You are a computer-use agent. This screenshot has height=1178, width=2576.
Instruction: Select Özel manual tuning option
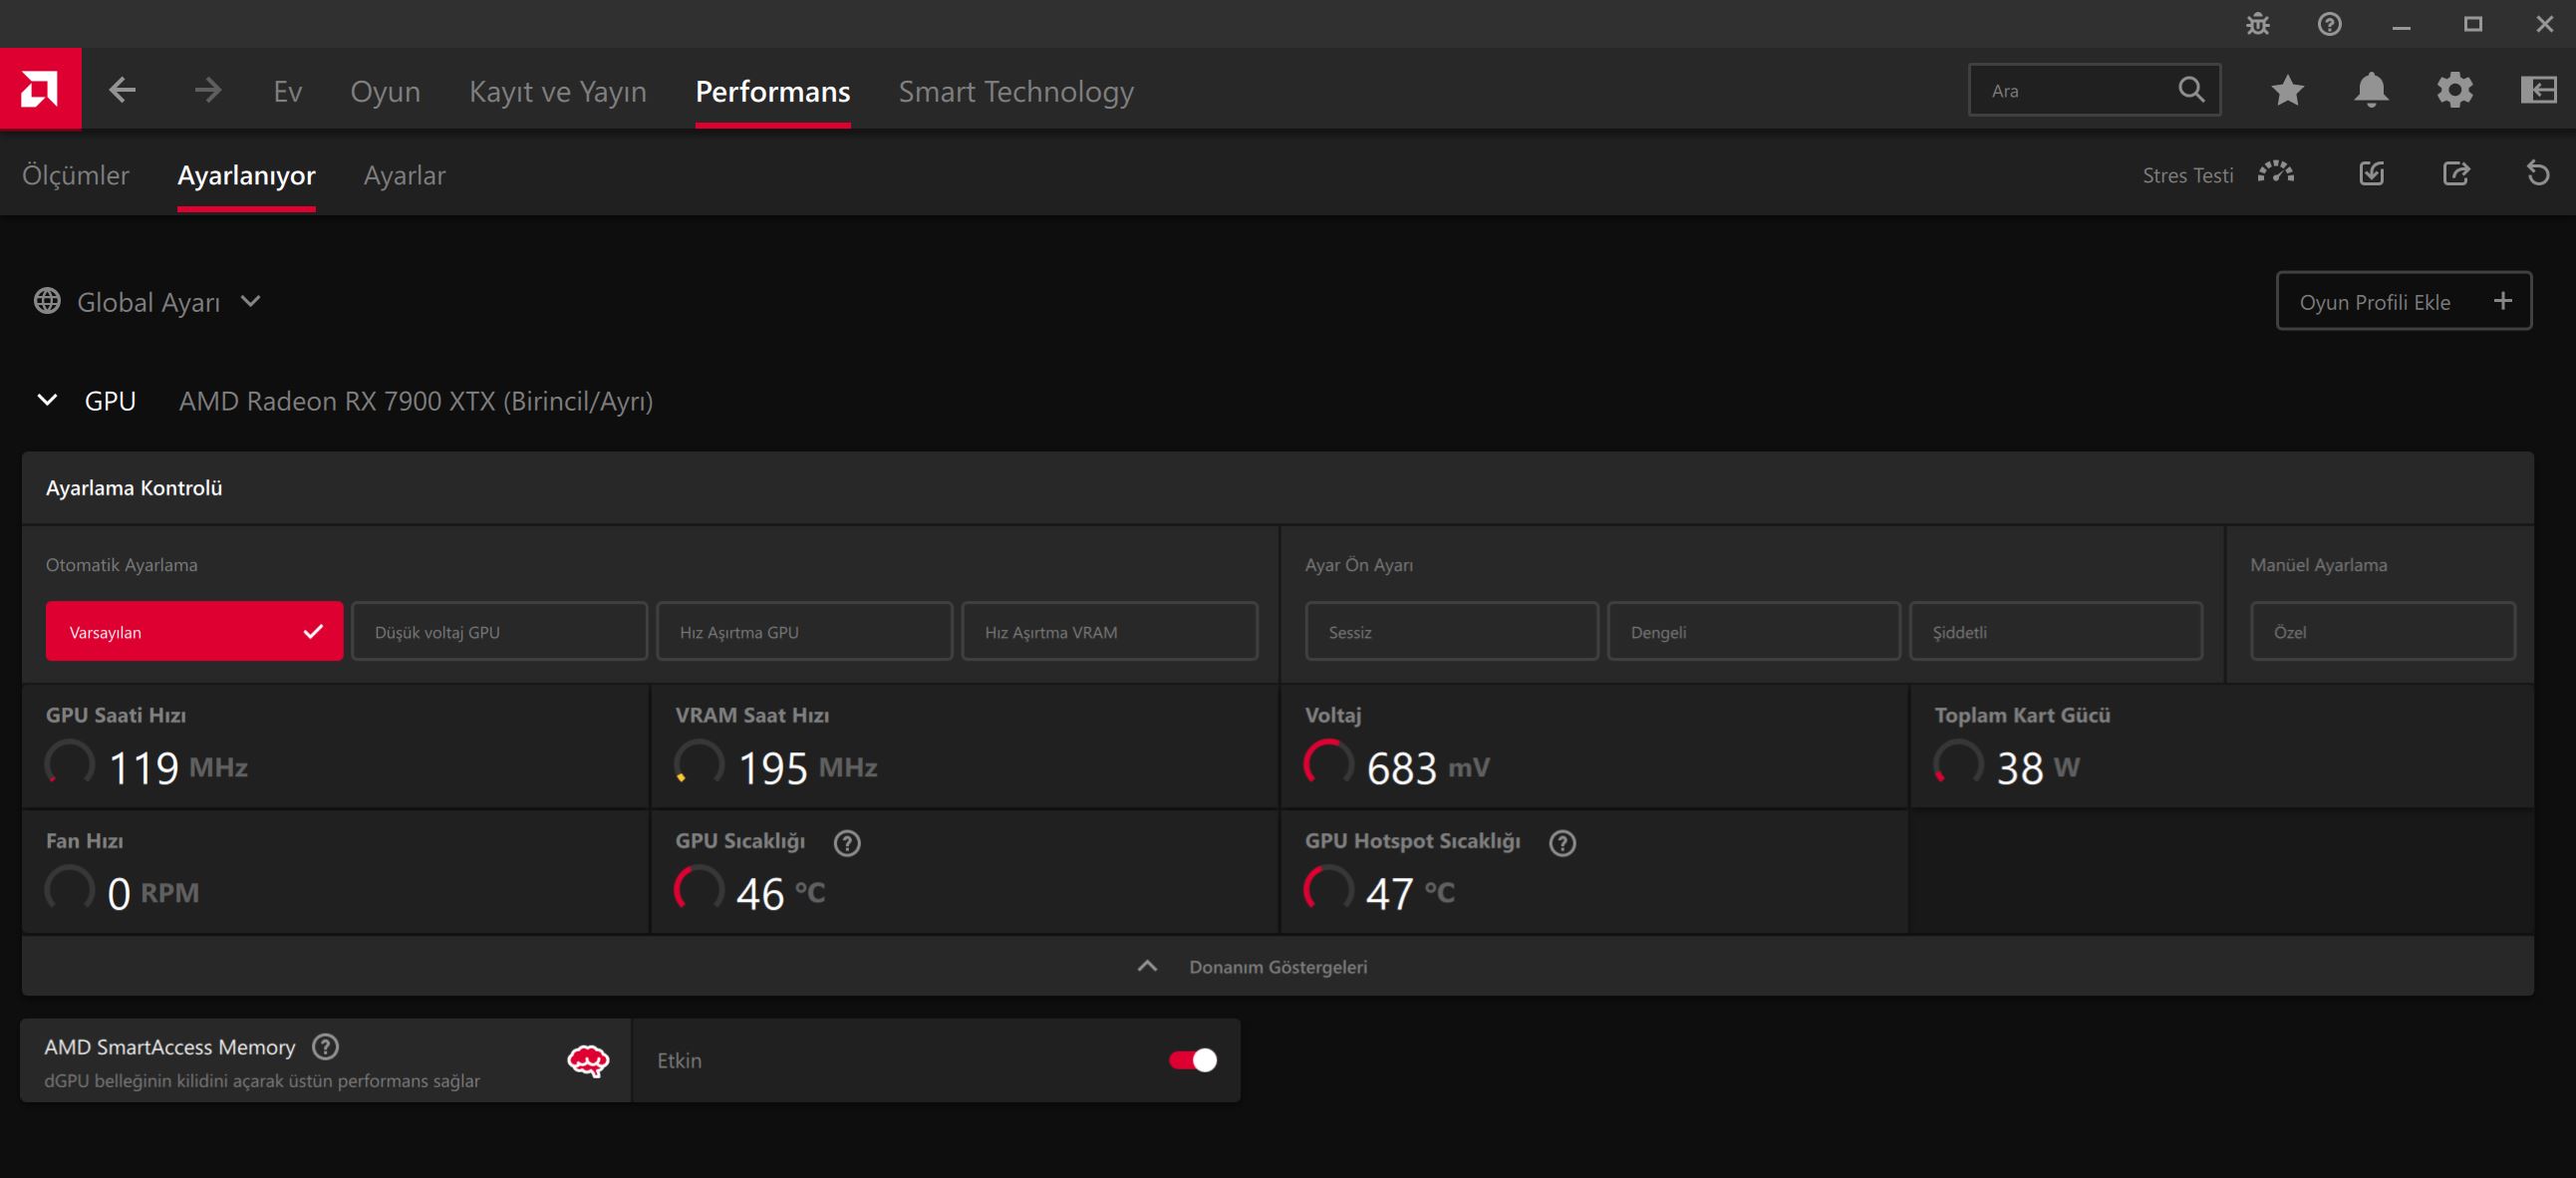tap(2382, 631)
